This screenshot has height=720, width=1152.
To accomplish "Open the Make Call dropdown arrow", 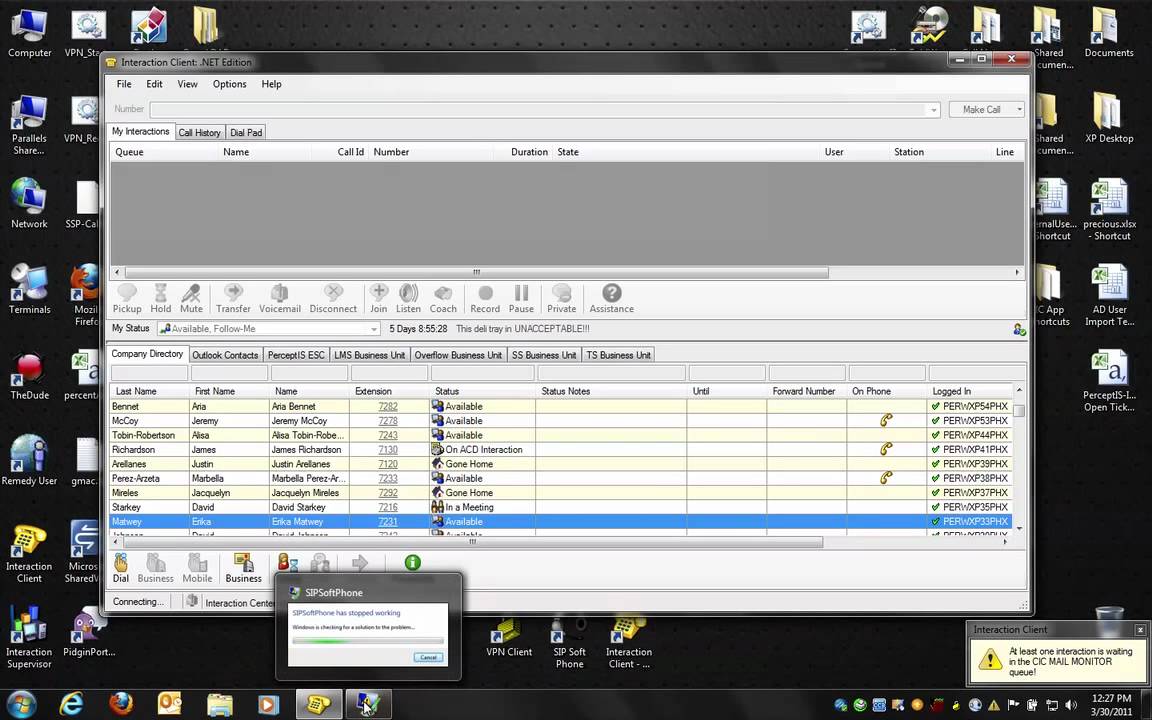I will click(1019, 109).
